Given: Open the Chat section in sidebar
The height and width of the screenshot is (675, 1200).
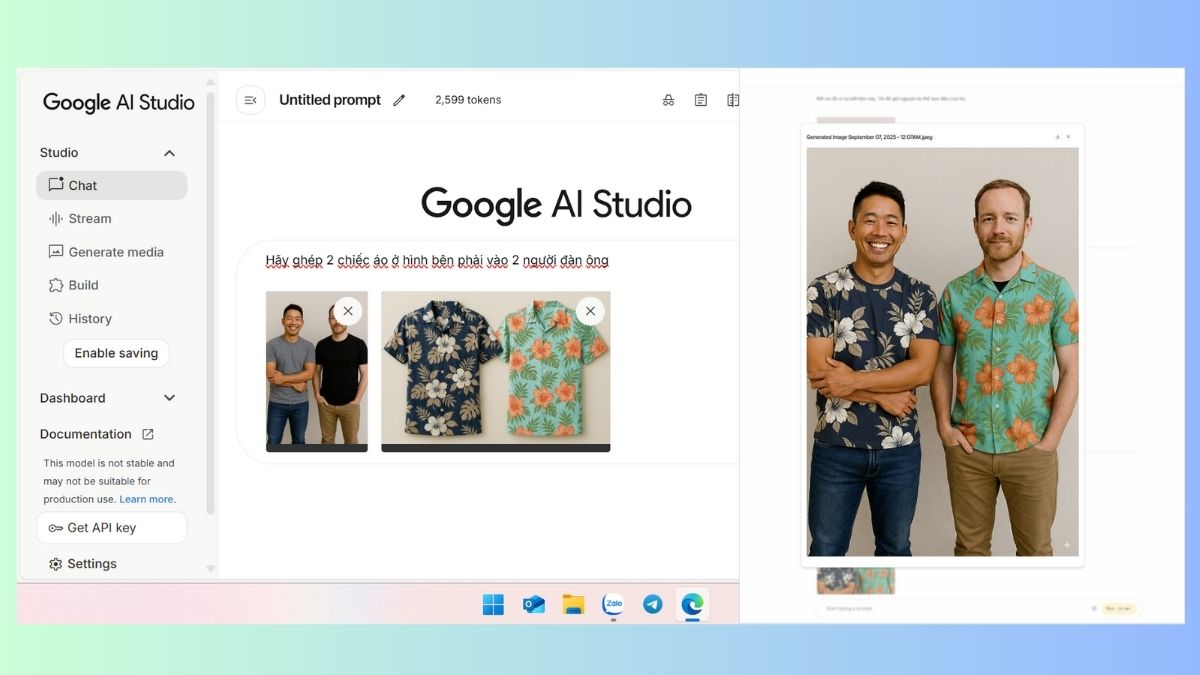Looking at the screenshot, I should coord(112,185).
